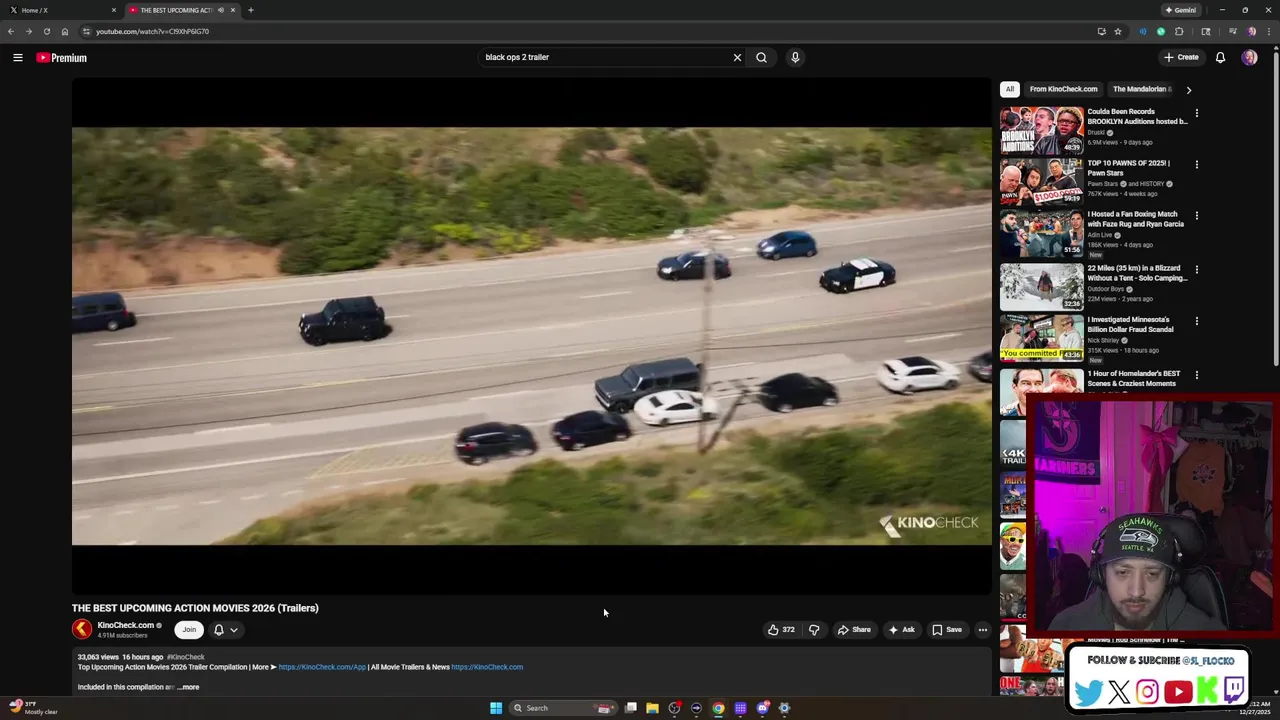Share the video
1280x720 pixels.
tap(854, 630)
